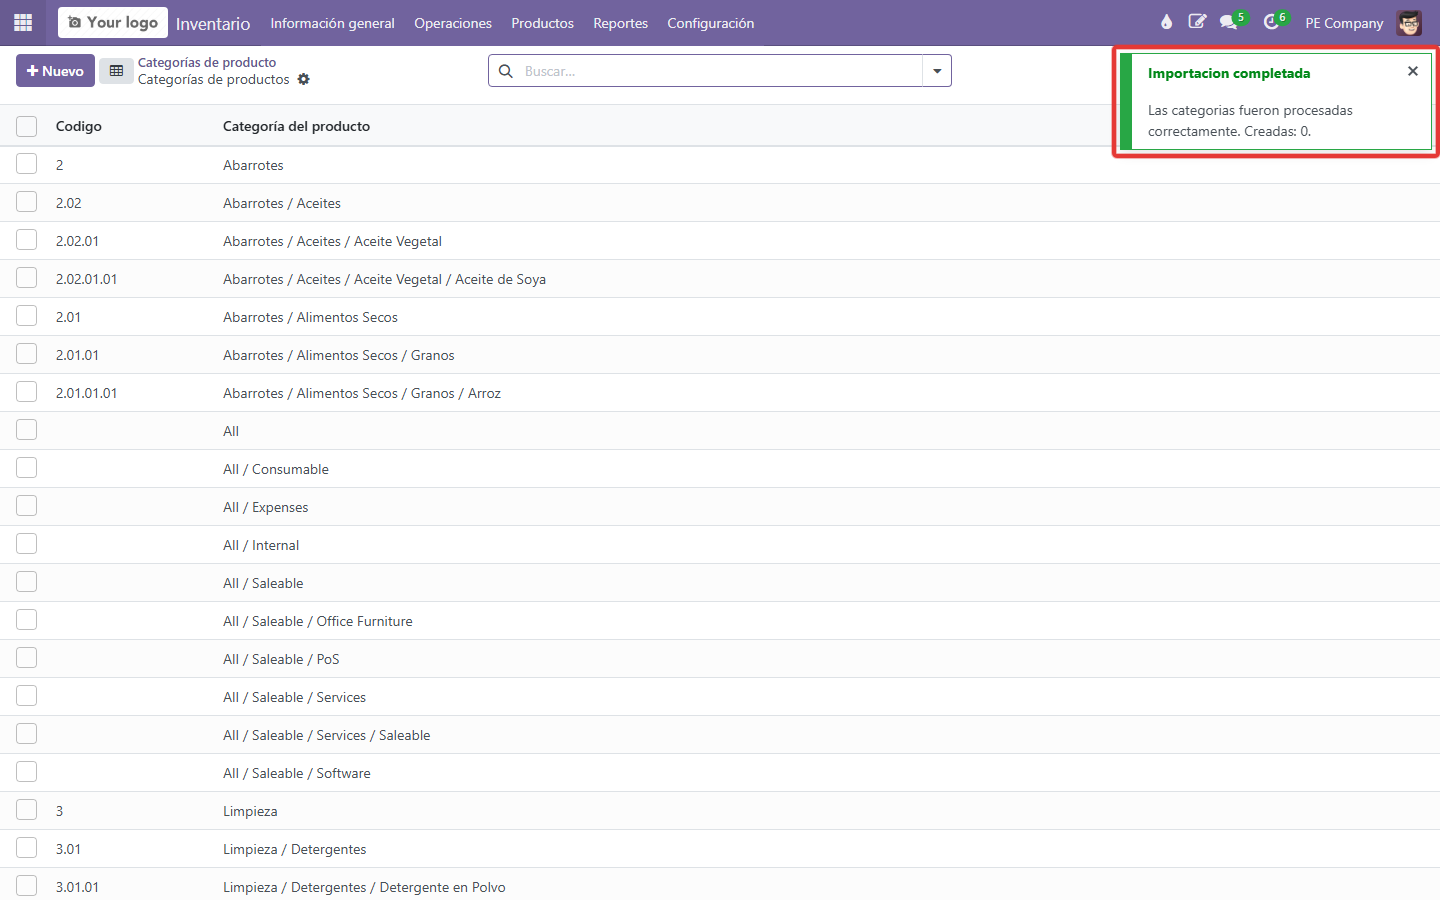Open activities clock icon with badge 6
This screenshot has height=900, width=1440.
click(1274, 21)
